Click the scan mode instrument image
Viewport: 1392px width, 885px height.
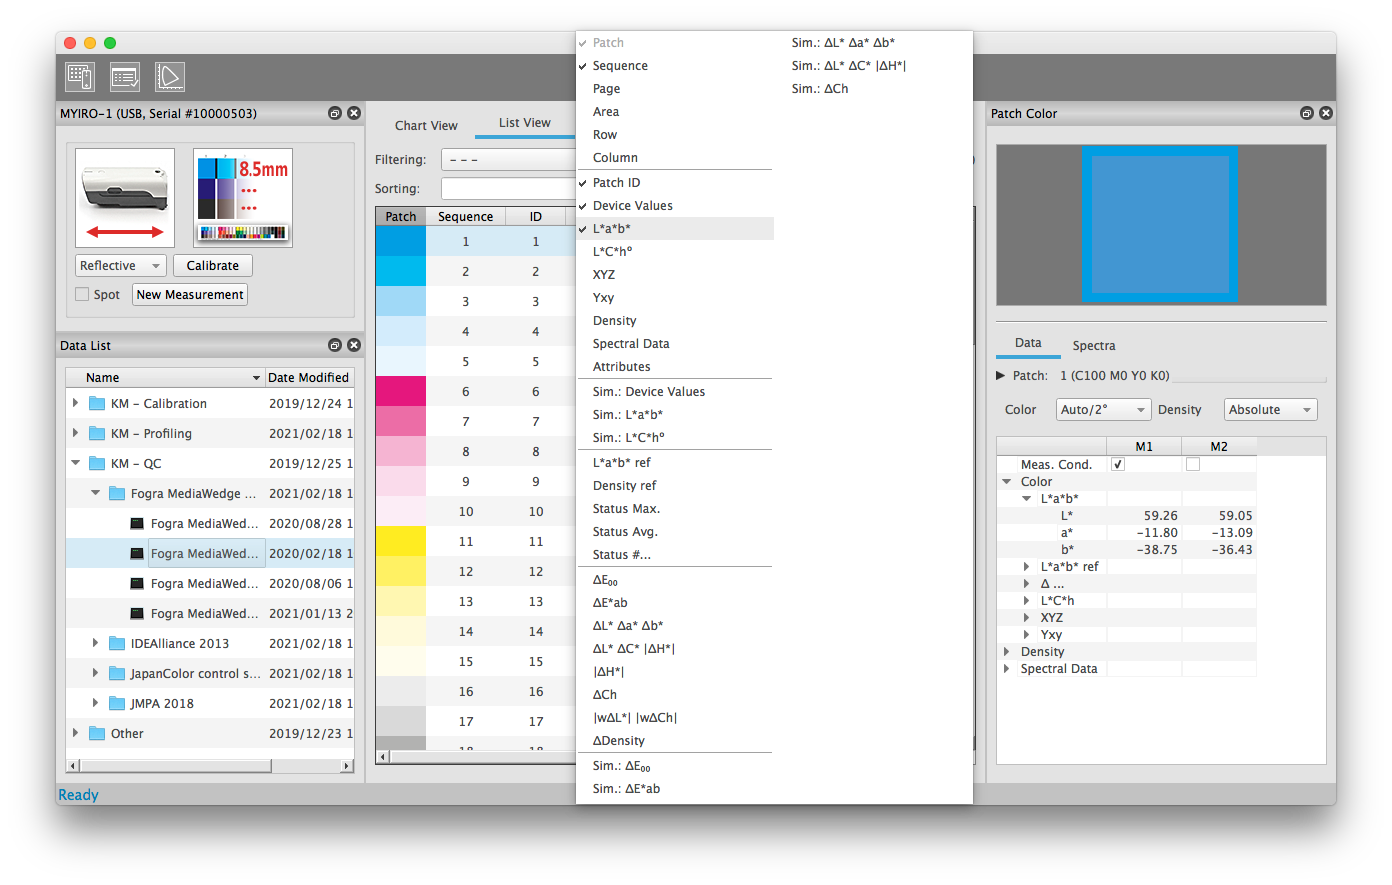click(125, 198)
